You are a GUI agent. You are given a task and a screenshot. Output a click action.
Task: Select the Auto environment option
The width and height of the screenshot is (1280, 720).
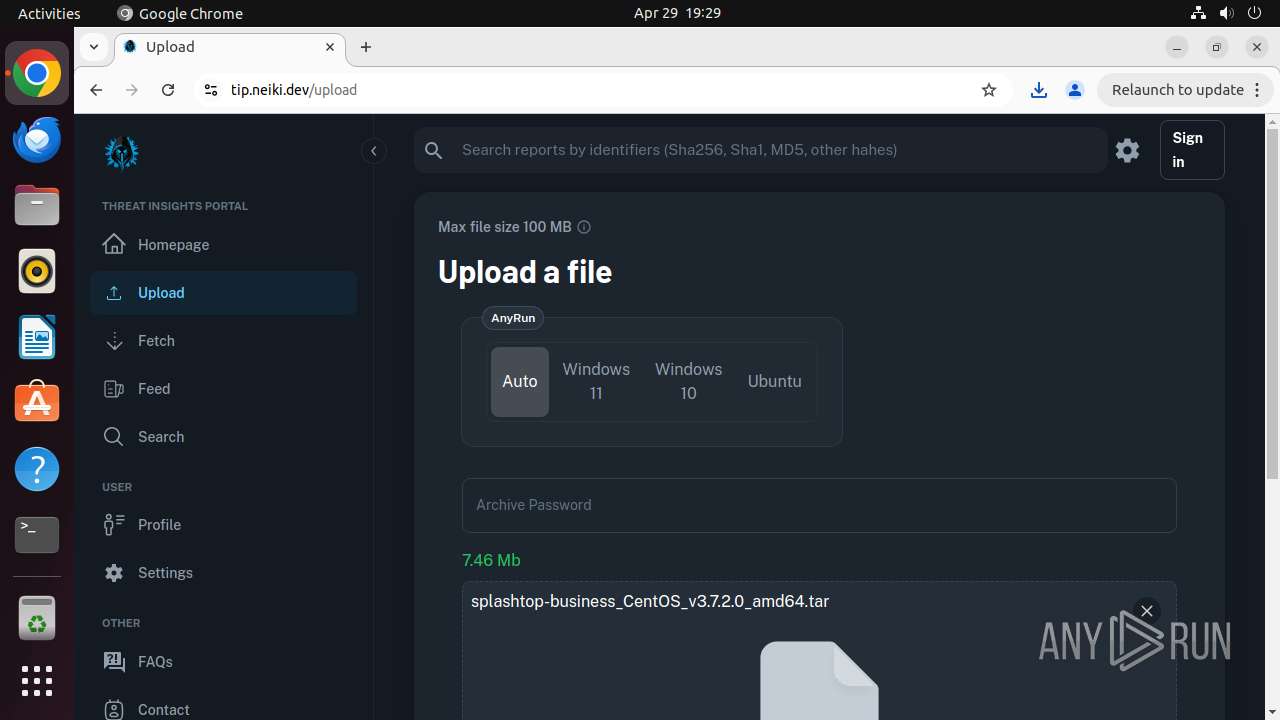click(520, 381)
